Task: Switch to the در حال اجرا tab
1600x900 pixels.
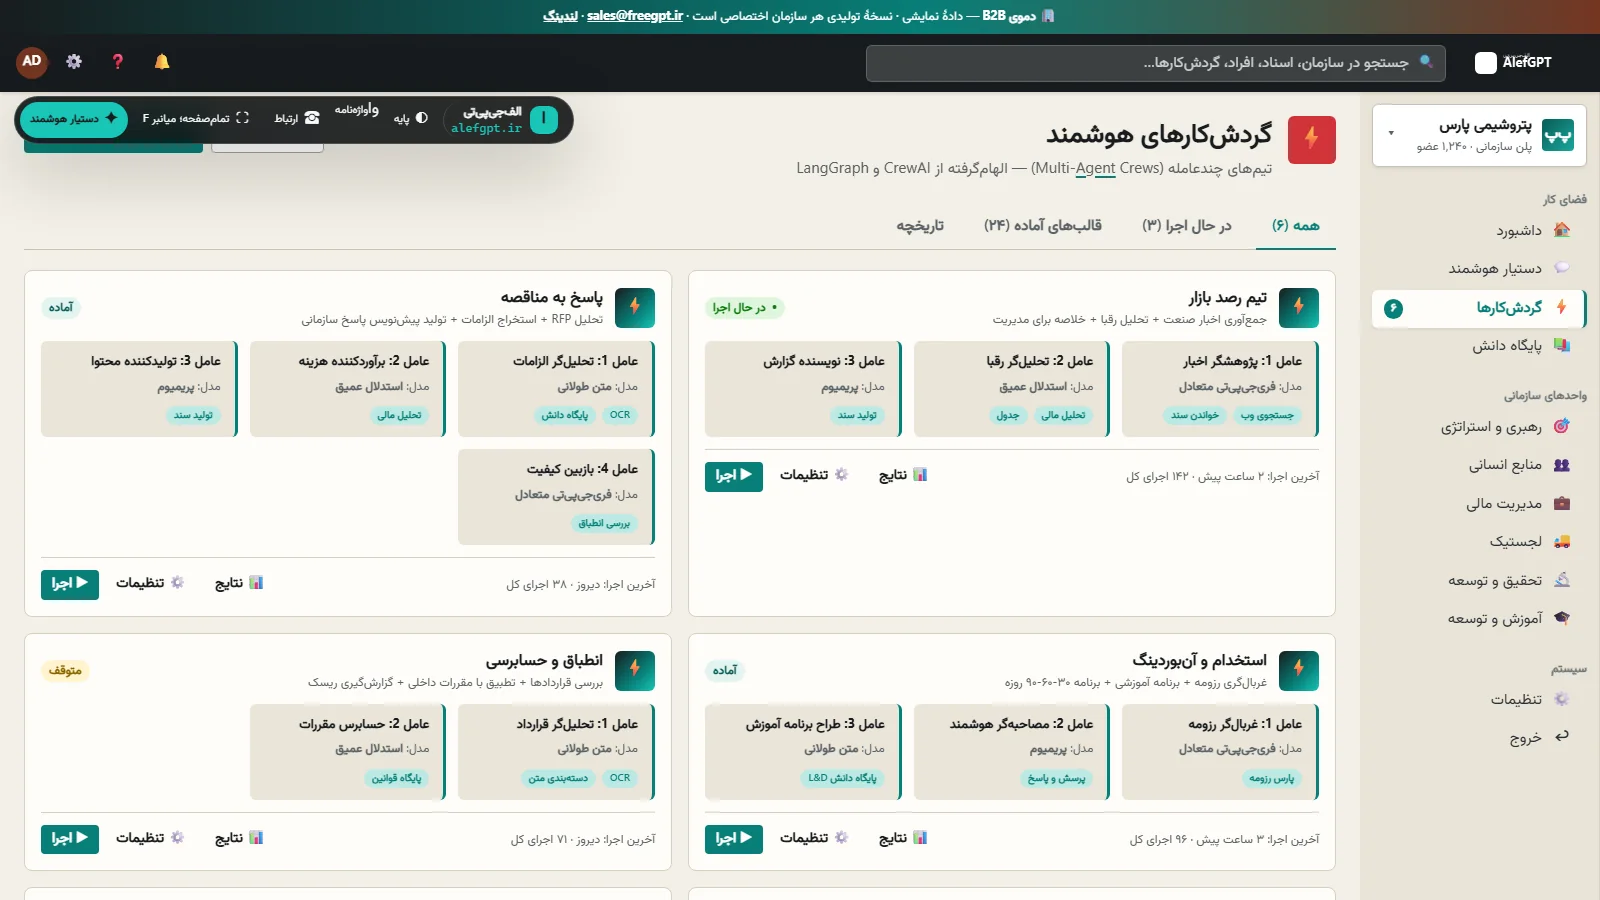Action: pyautogui.click(x=1187, y=226)
